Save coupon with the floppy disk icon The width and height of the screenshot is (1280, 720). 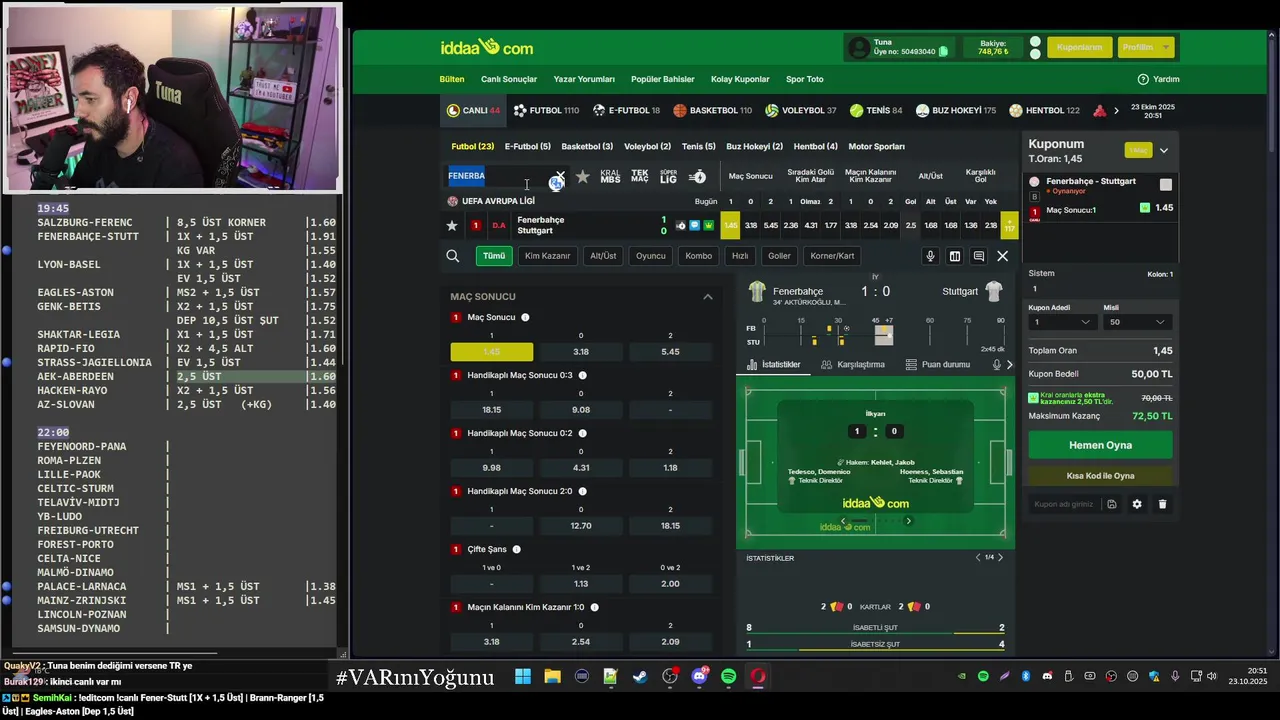[1111, 504]
